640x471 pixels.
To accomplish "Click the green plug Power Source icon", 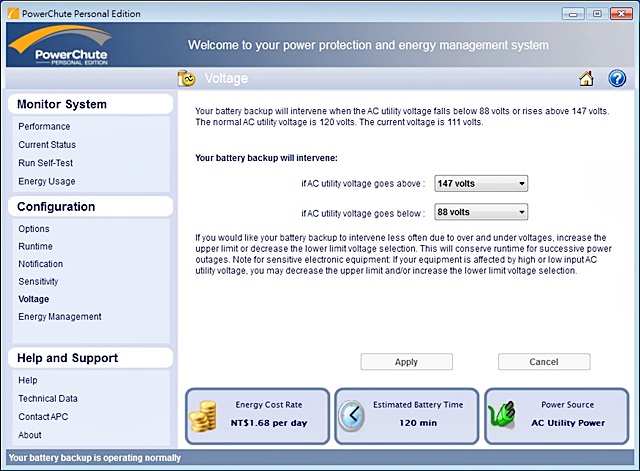I will [x=502, y=415].
